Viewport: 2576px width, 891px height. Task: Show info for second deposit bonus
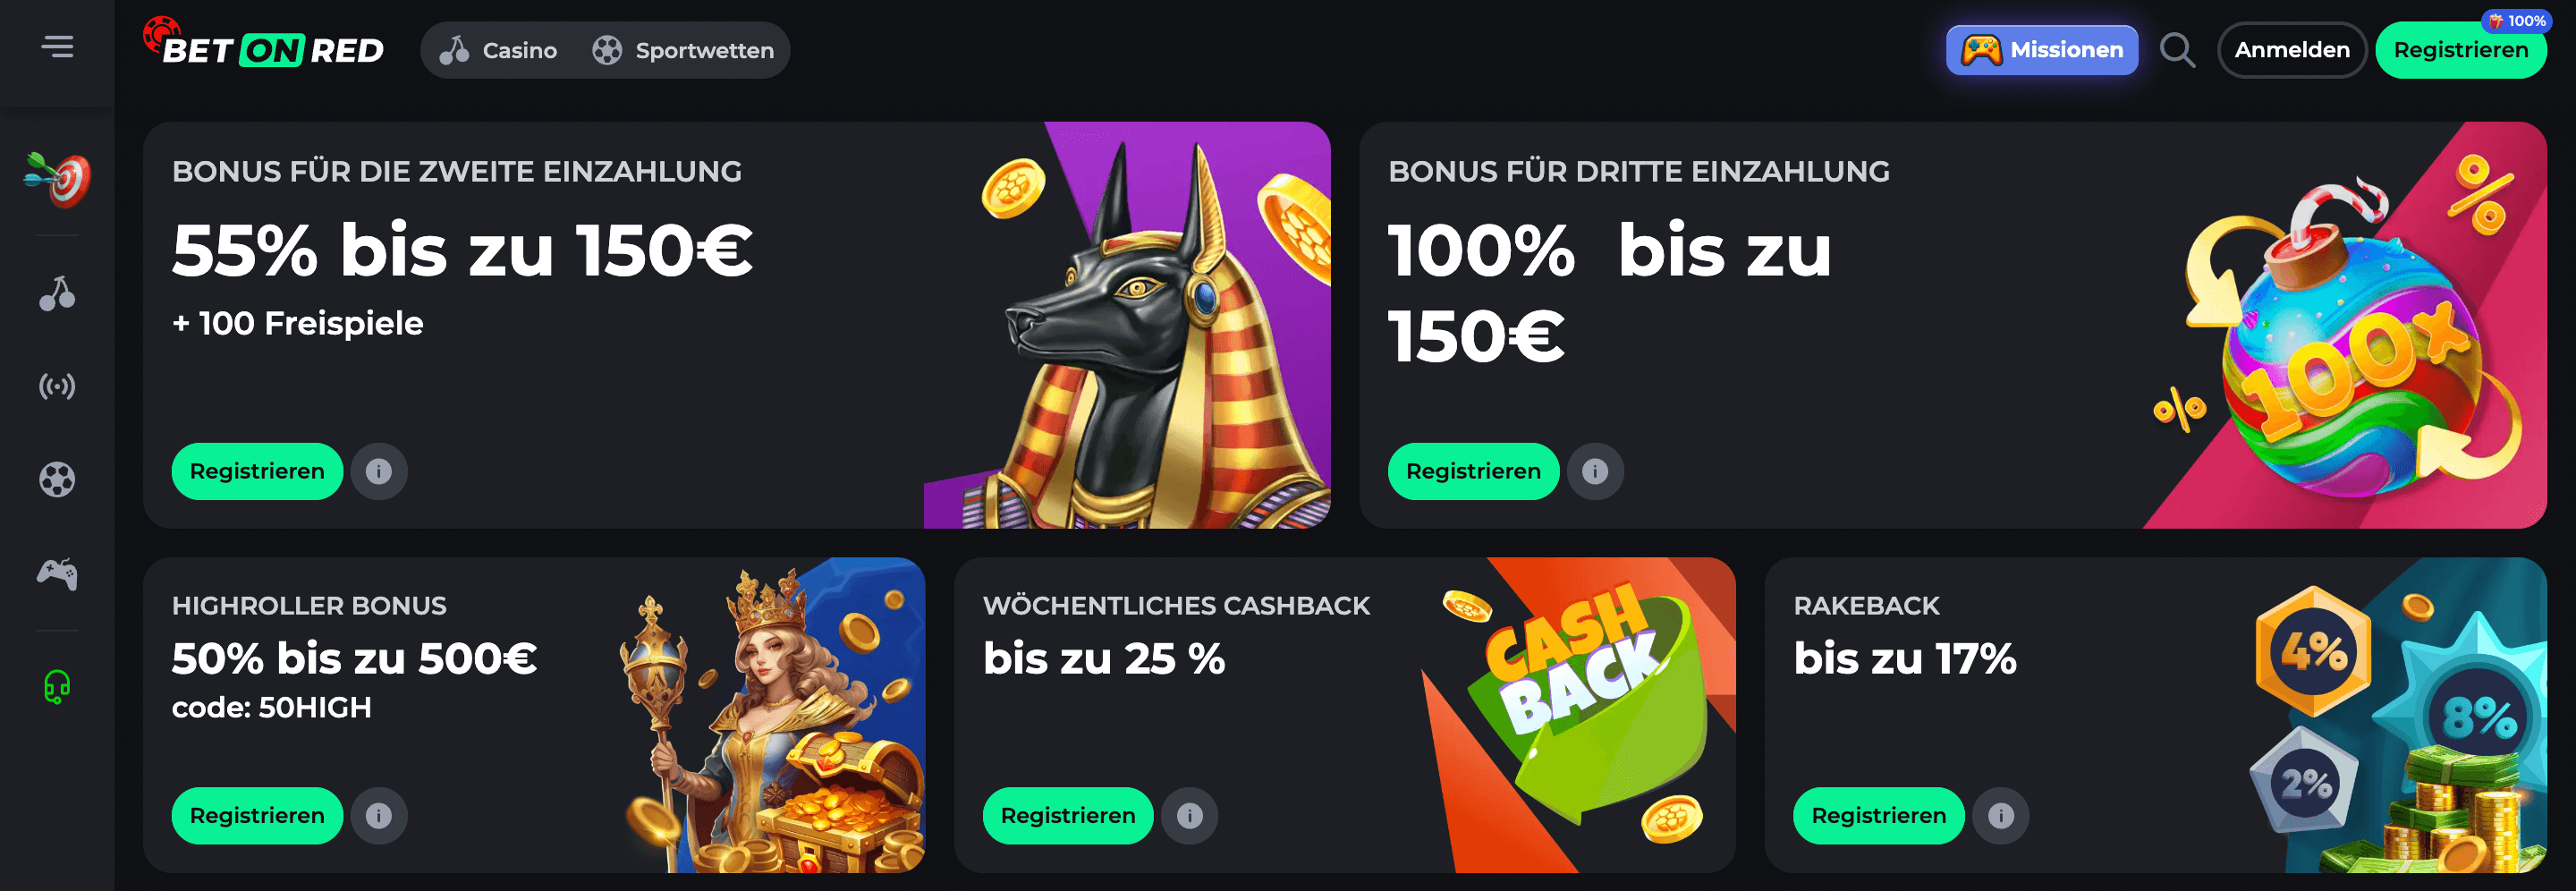point(379,471)
